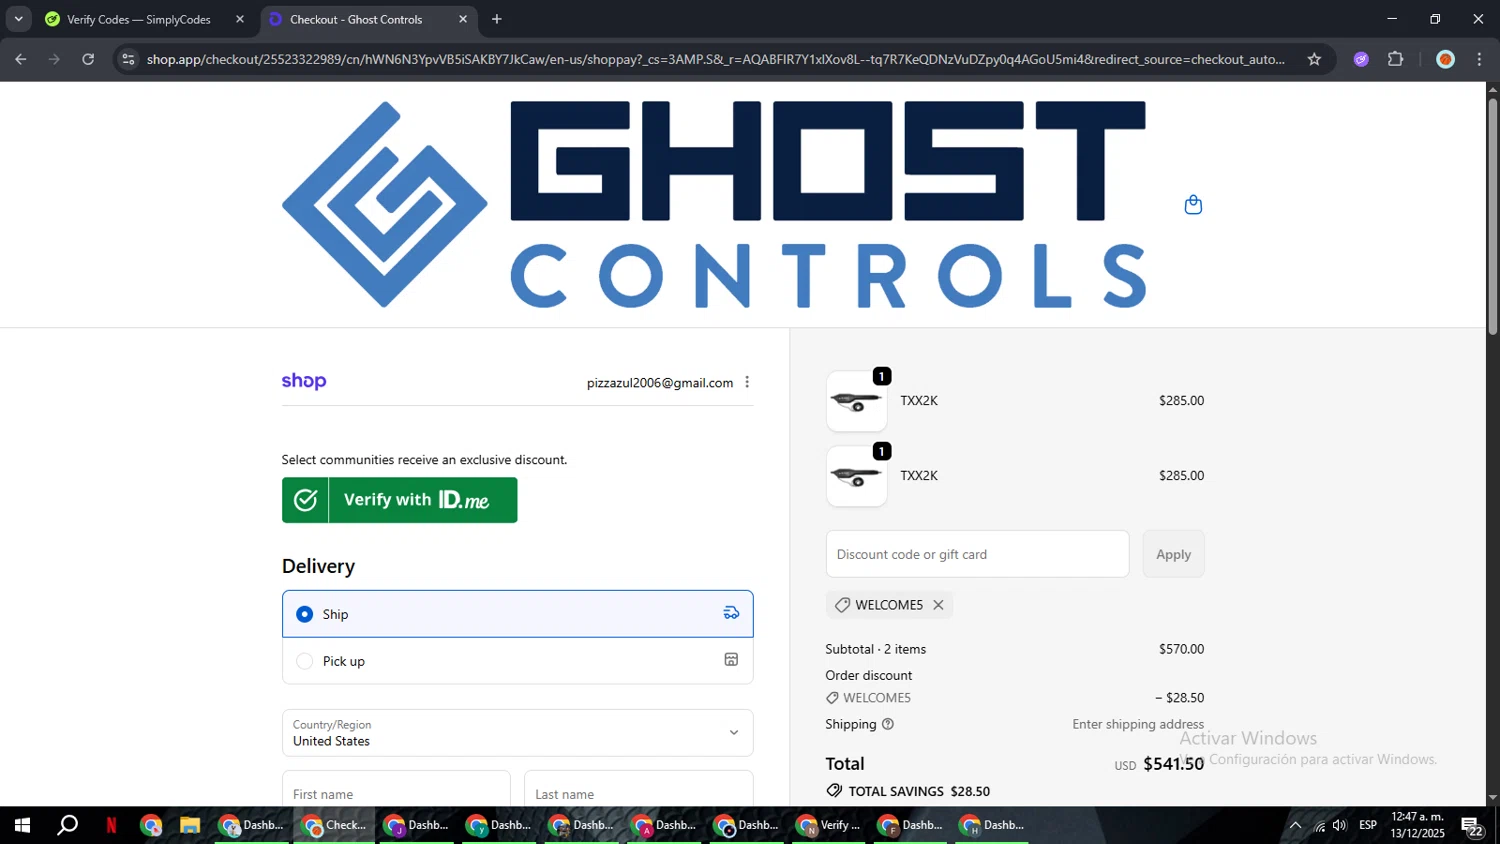Close the Verify Codes tab
1500x844 pixels.
(x=240, y=19)
